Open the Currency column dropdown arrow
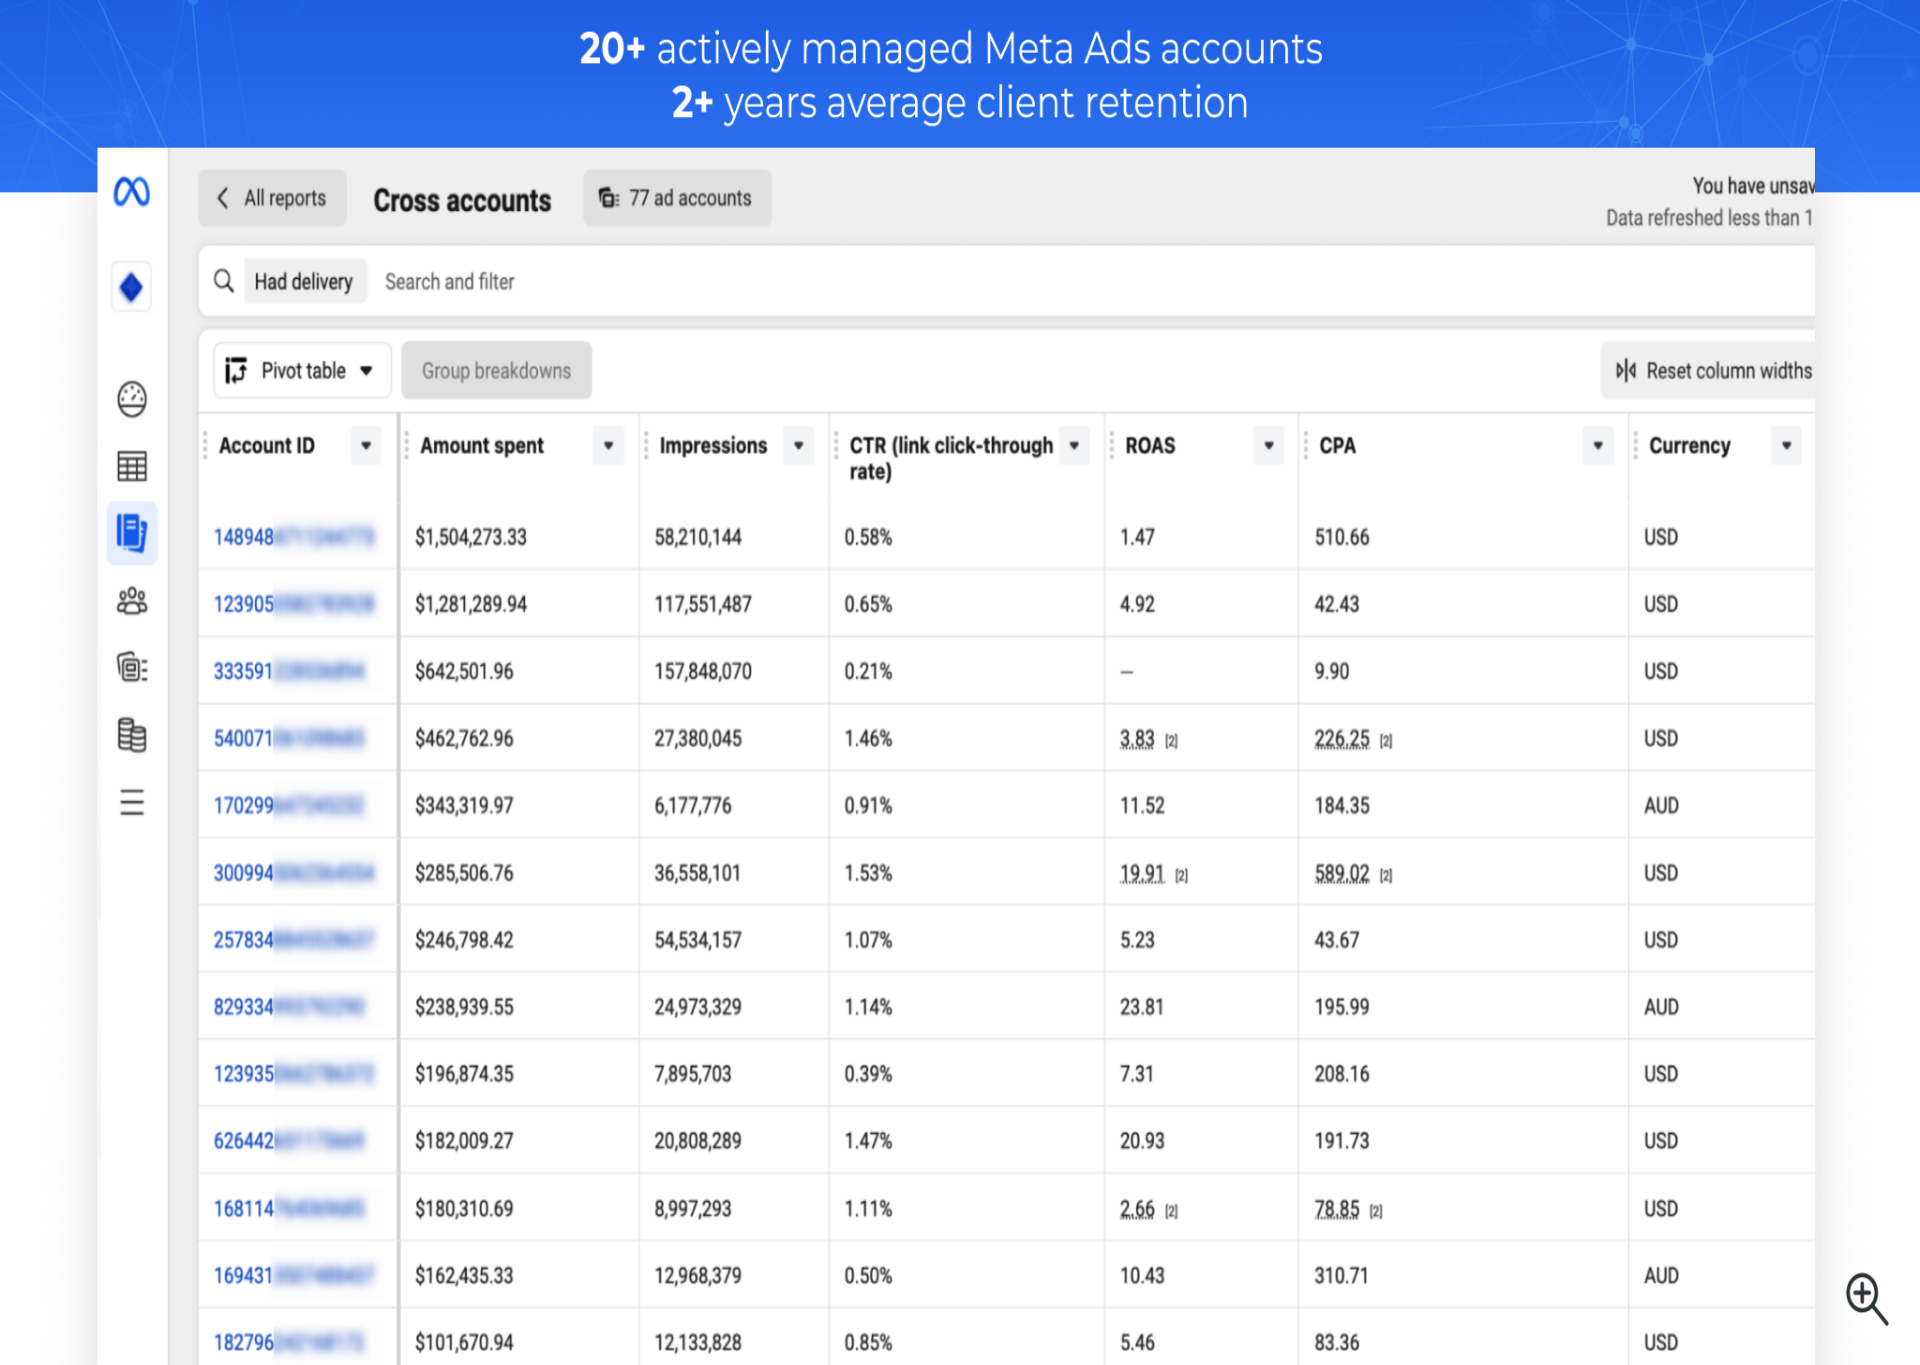The height and width of the screenshot is (1365, 1920). 1785,446
